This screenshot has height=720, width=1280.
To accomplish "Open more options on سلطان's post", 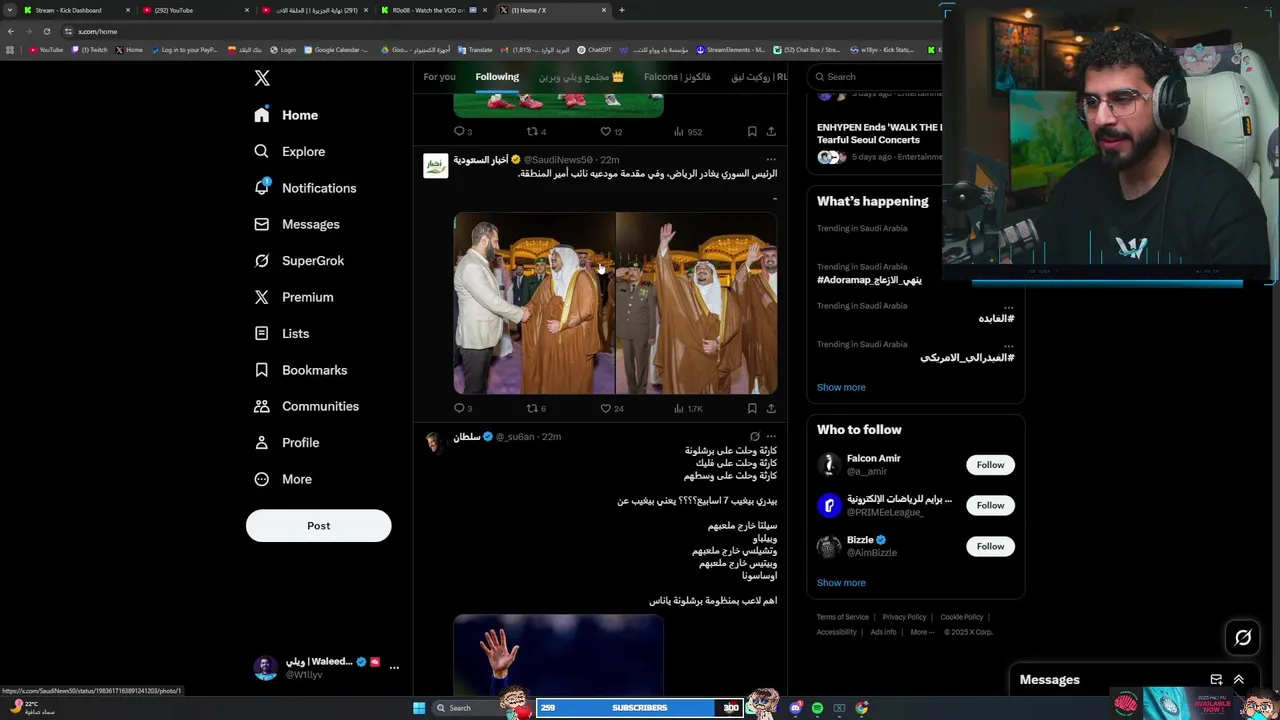I will (771, 437).
